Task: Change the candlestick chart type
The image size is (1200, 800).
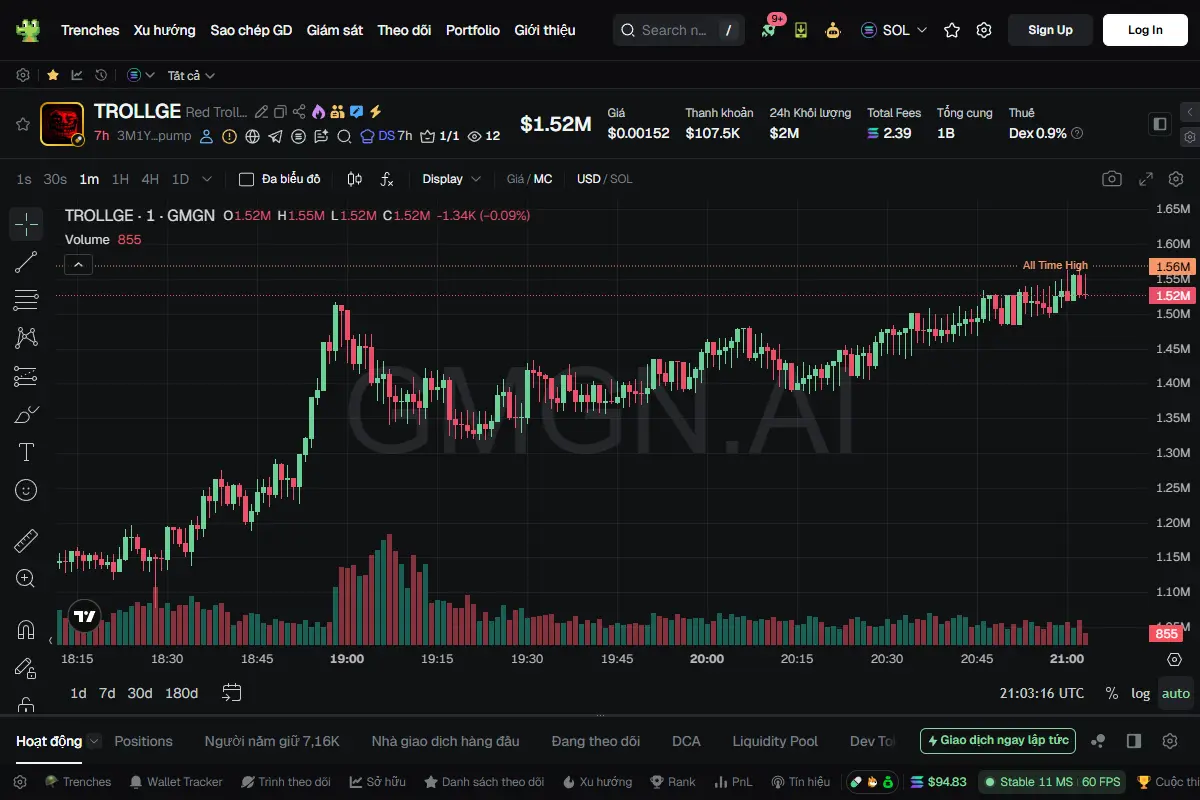Action: (354, 179)
